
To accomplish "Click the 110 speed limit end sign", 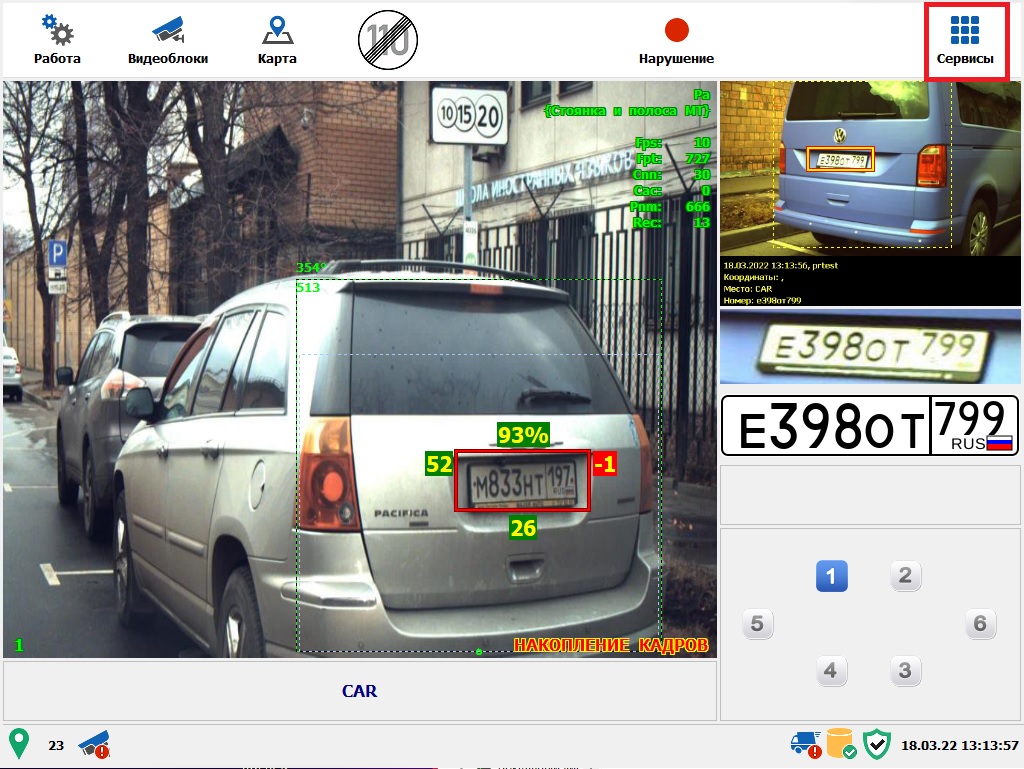I will (x=387, y=40).
